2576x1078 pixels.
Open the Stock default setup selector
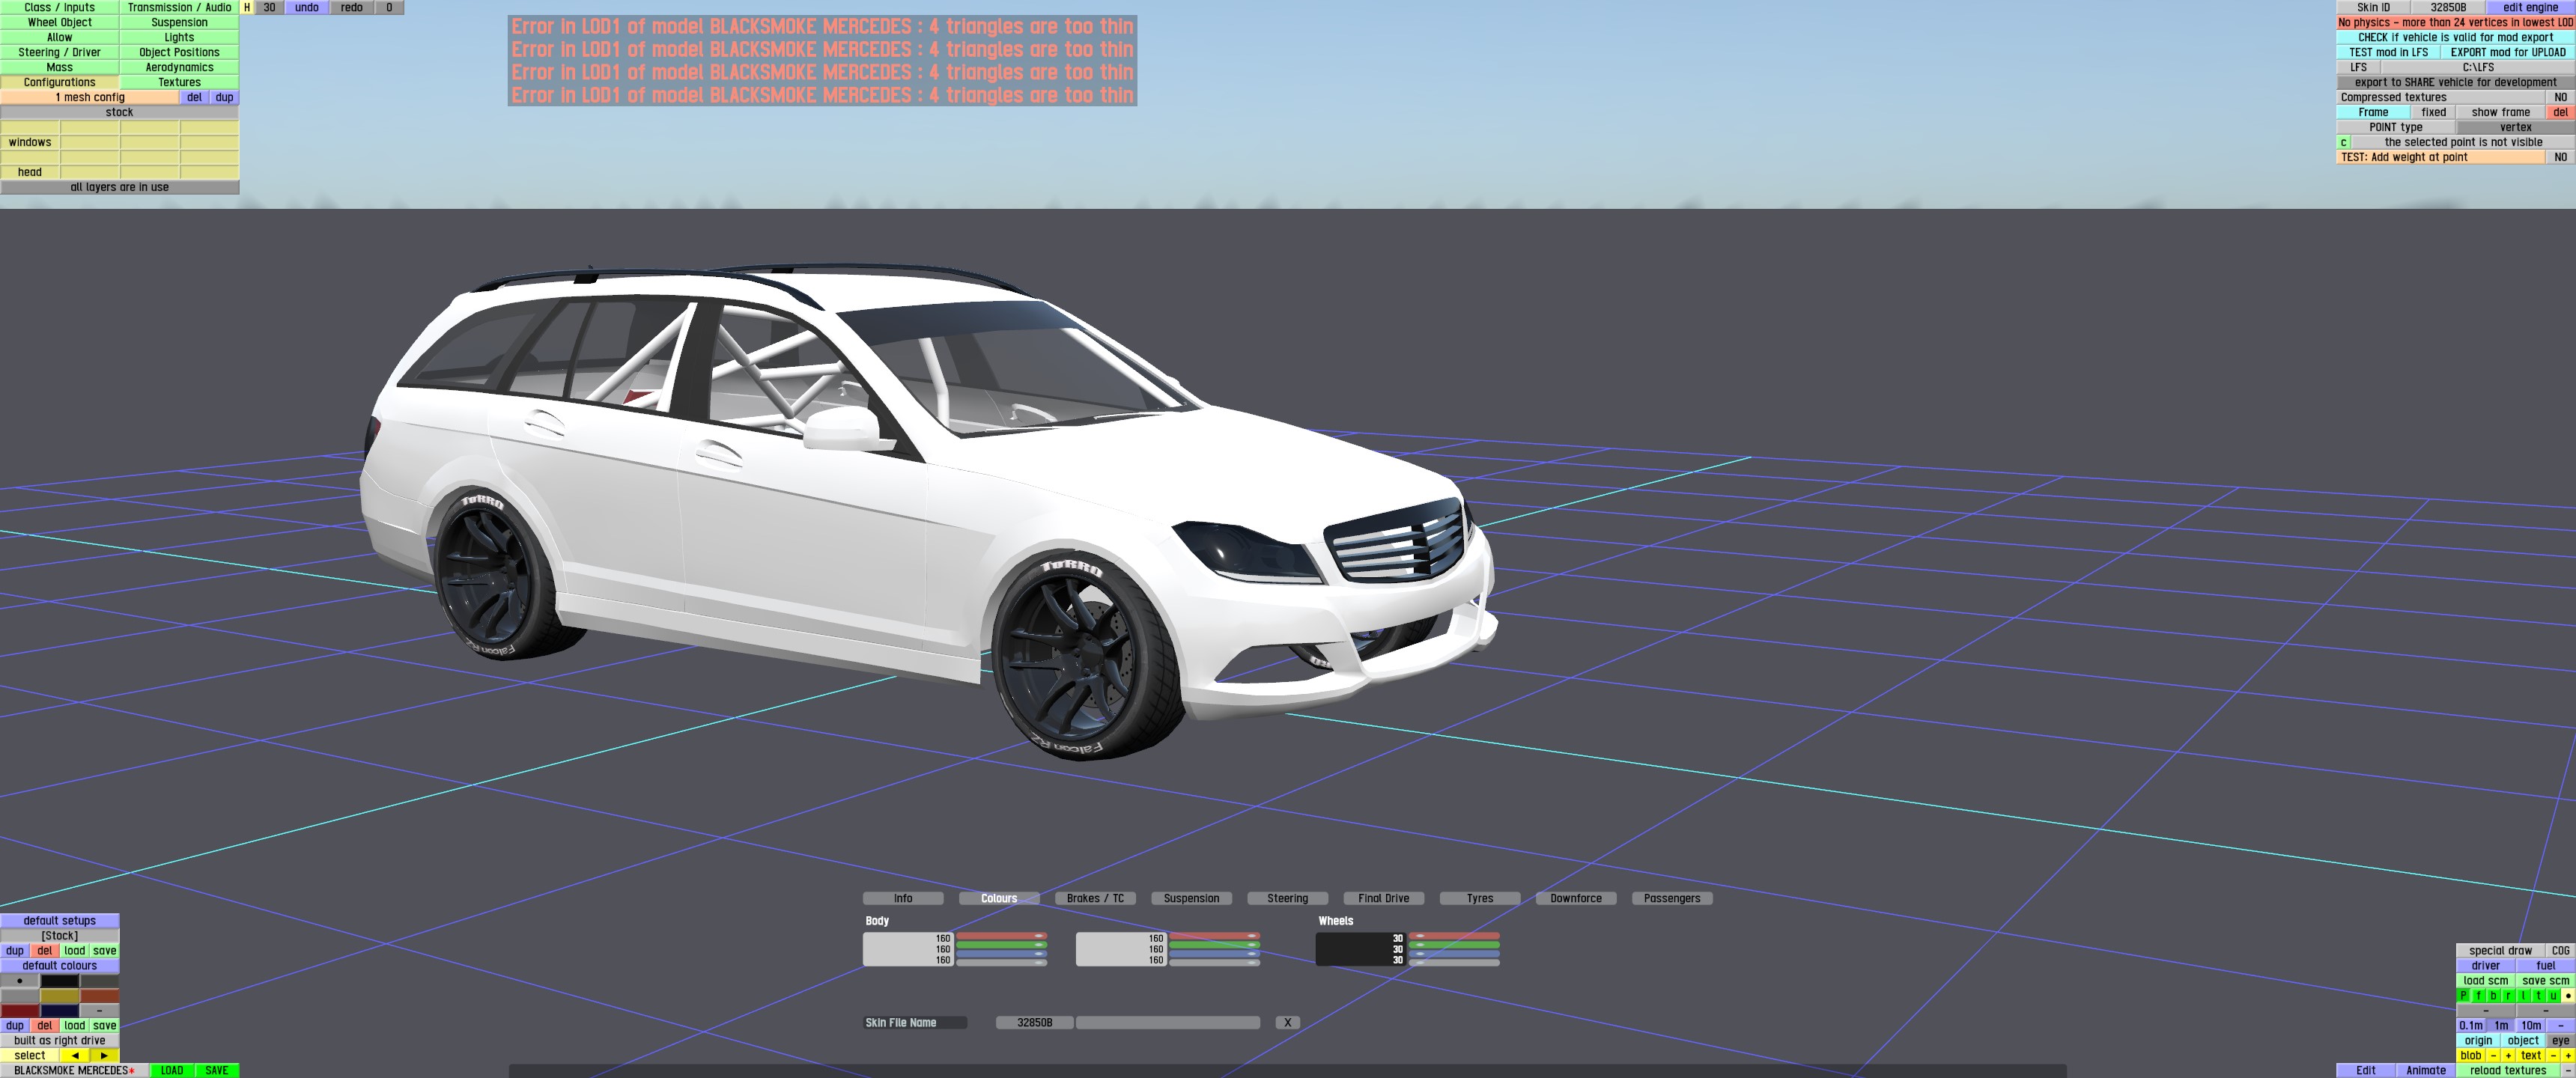[60, 935]
